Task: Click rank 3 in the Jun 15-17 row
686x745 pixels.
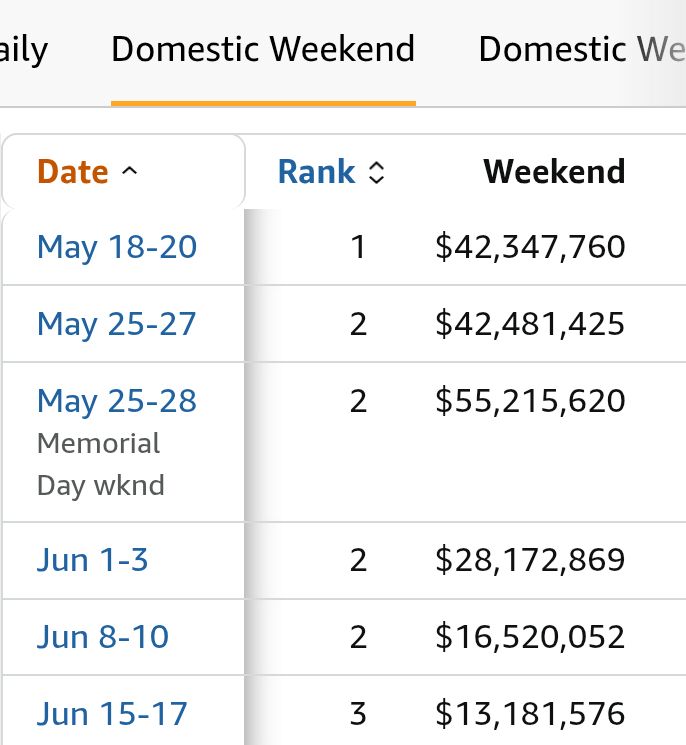Action: [358, 714]
